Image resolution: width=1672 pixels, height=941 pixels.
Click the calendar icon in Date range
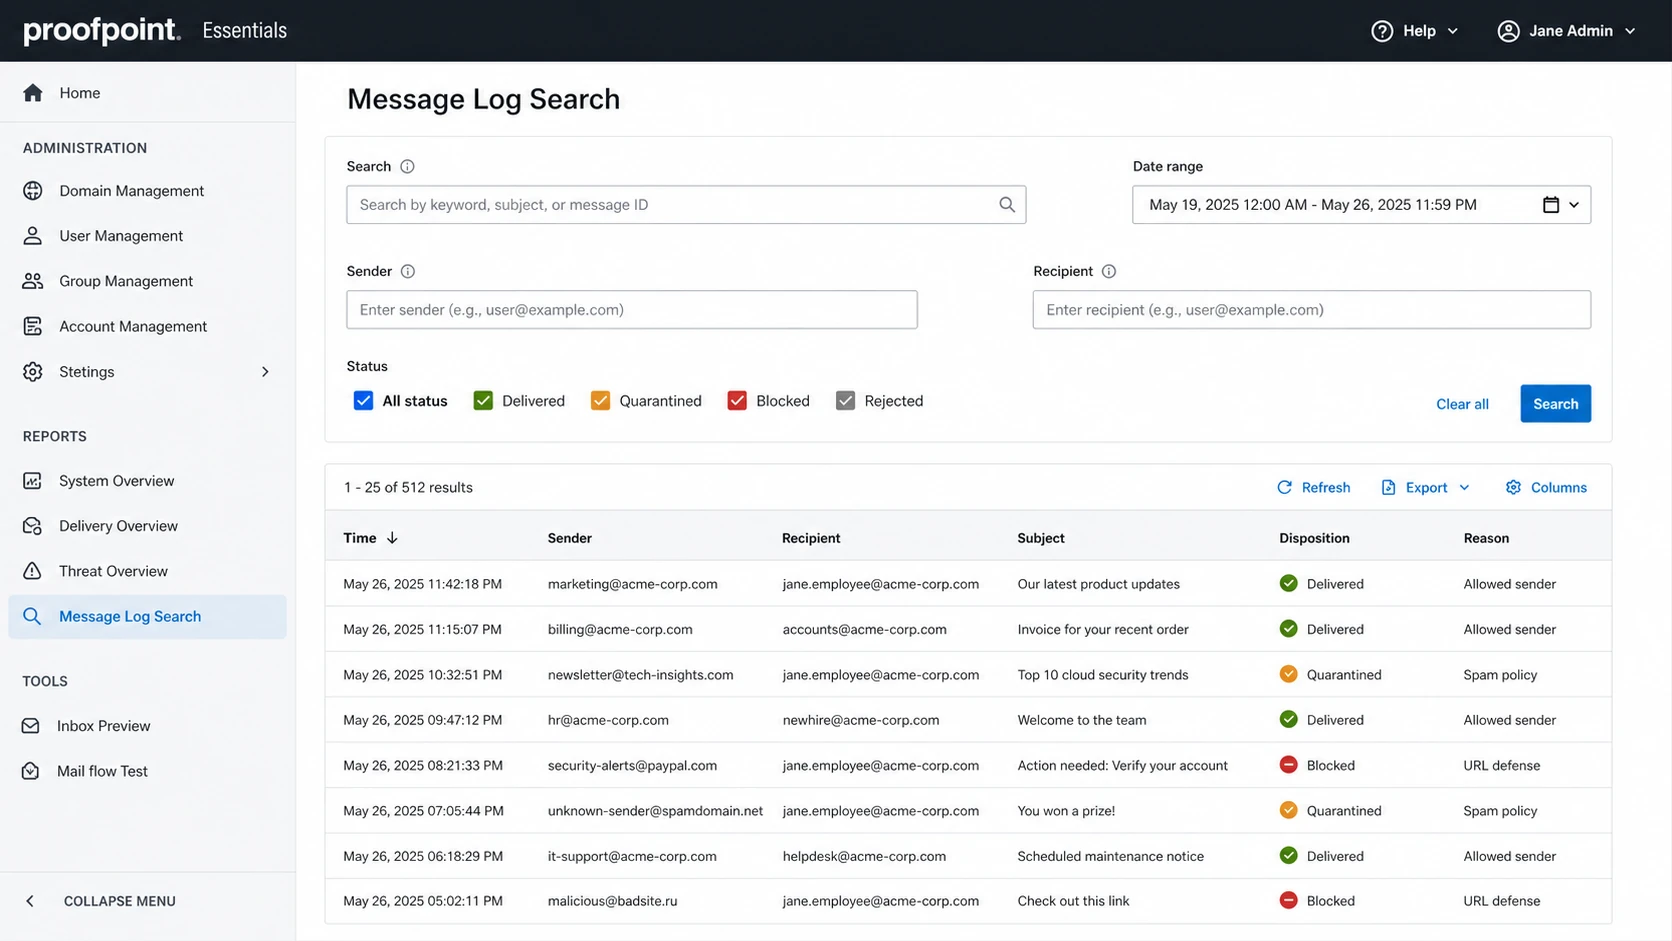(1551, 205)
